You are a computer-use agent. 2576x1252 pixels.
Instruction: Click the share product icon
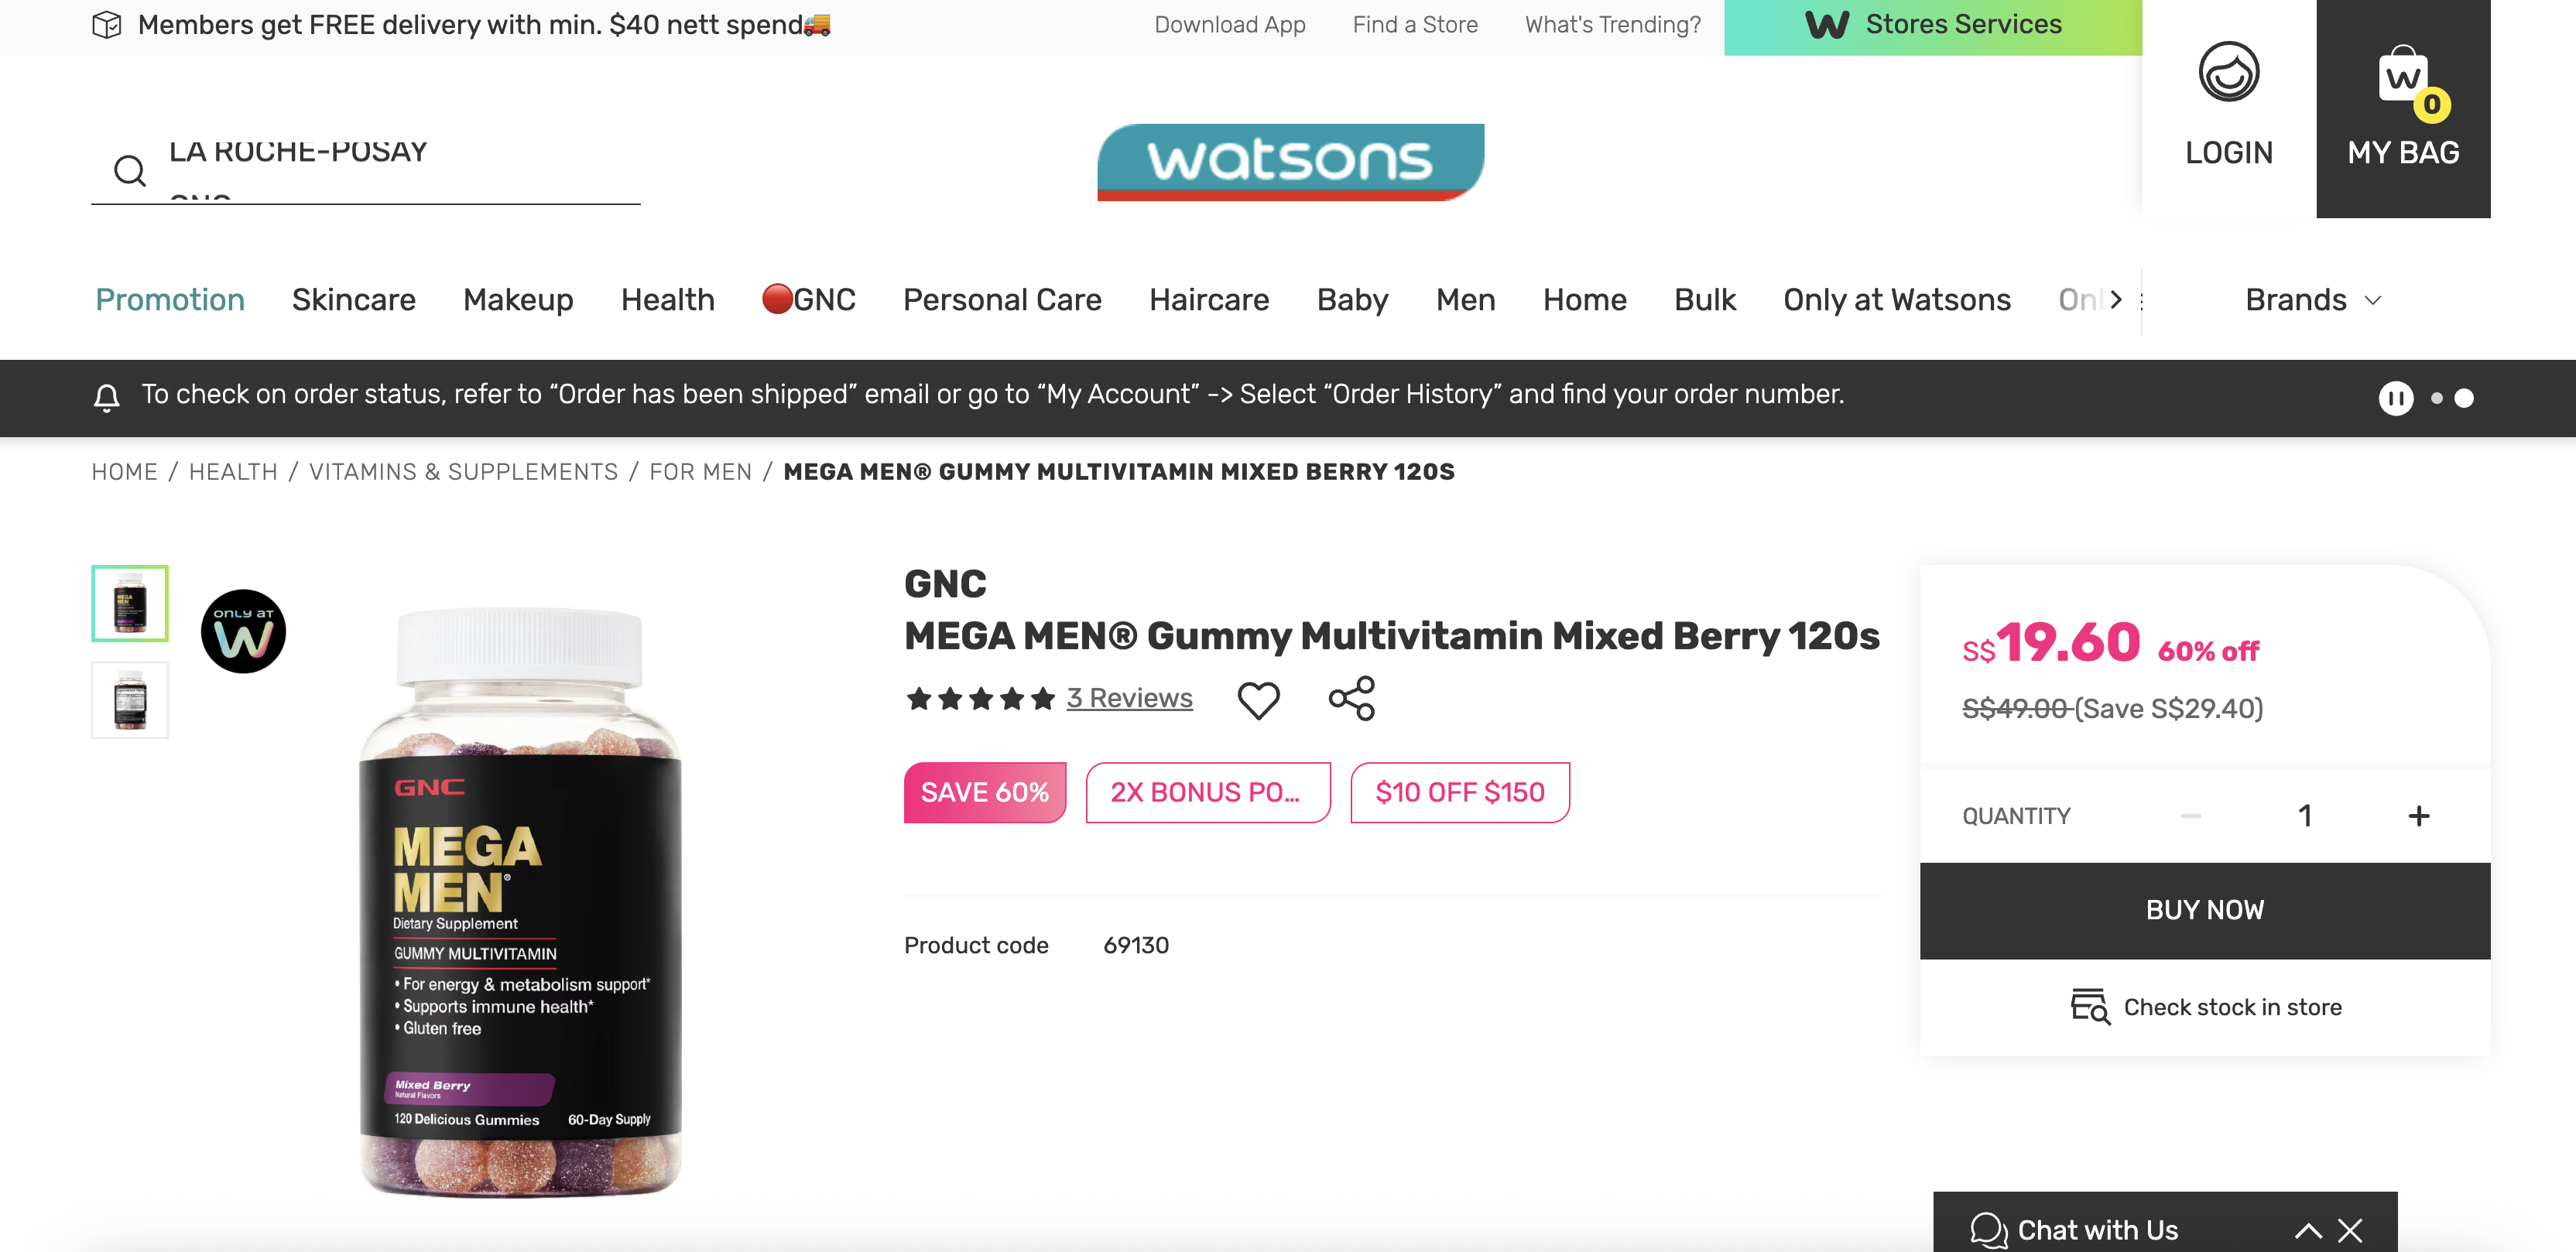coord(1351,698)
